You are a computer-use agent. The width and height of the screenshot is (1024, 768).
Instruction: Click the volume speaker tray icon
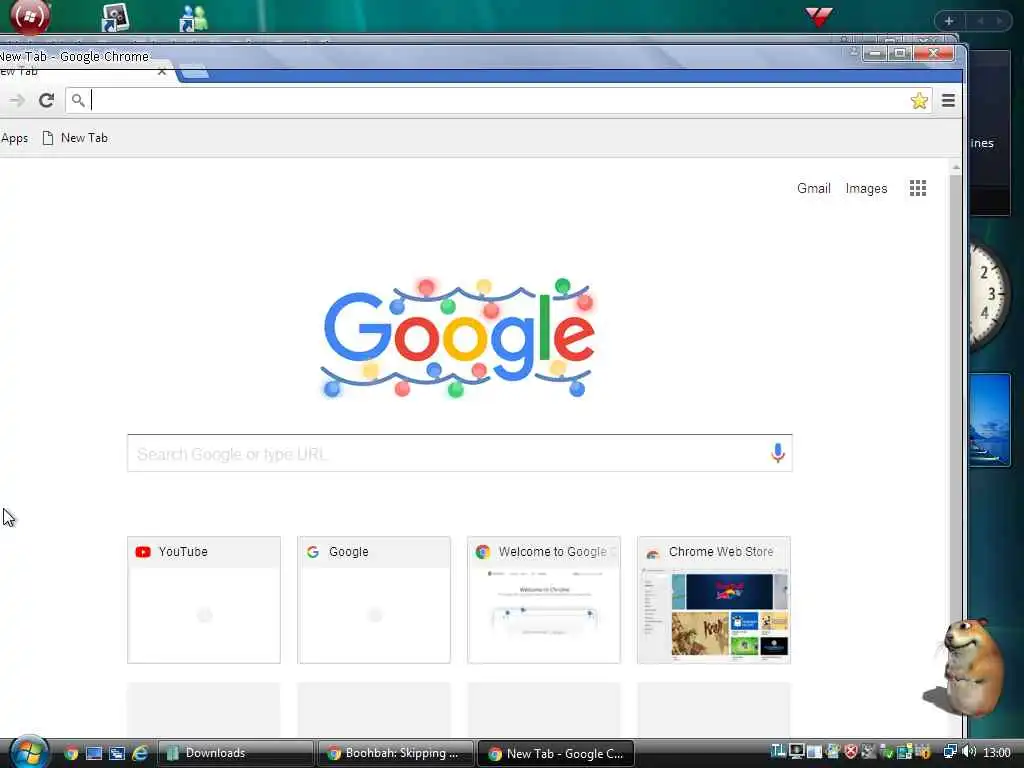[x=969, y=752]
